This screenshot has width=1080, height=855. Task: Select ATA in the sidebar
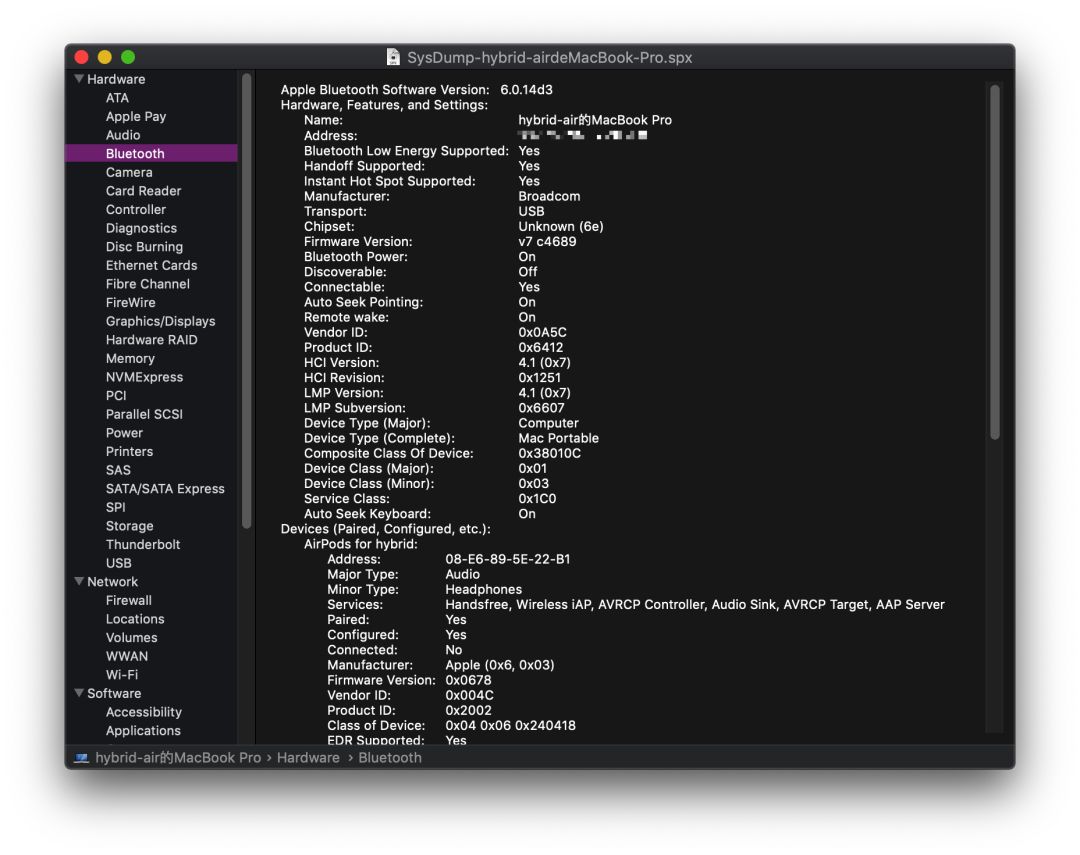[117, 98]
